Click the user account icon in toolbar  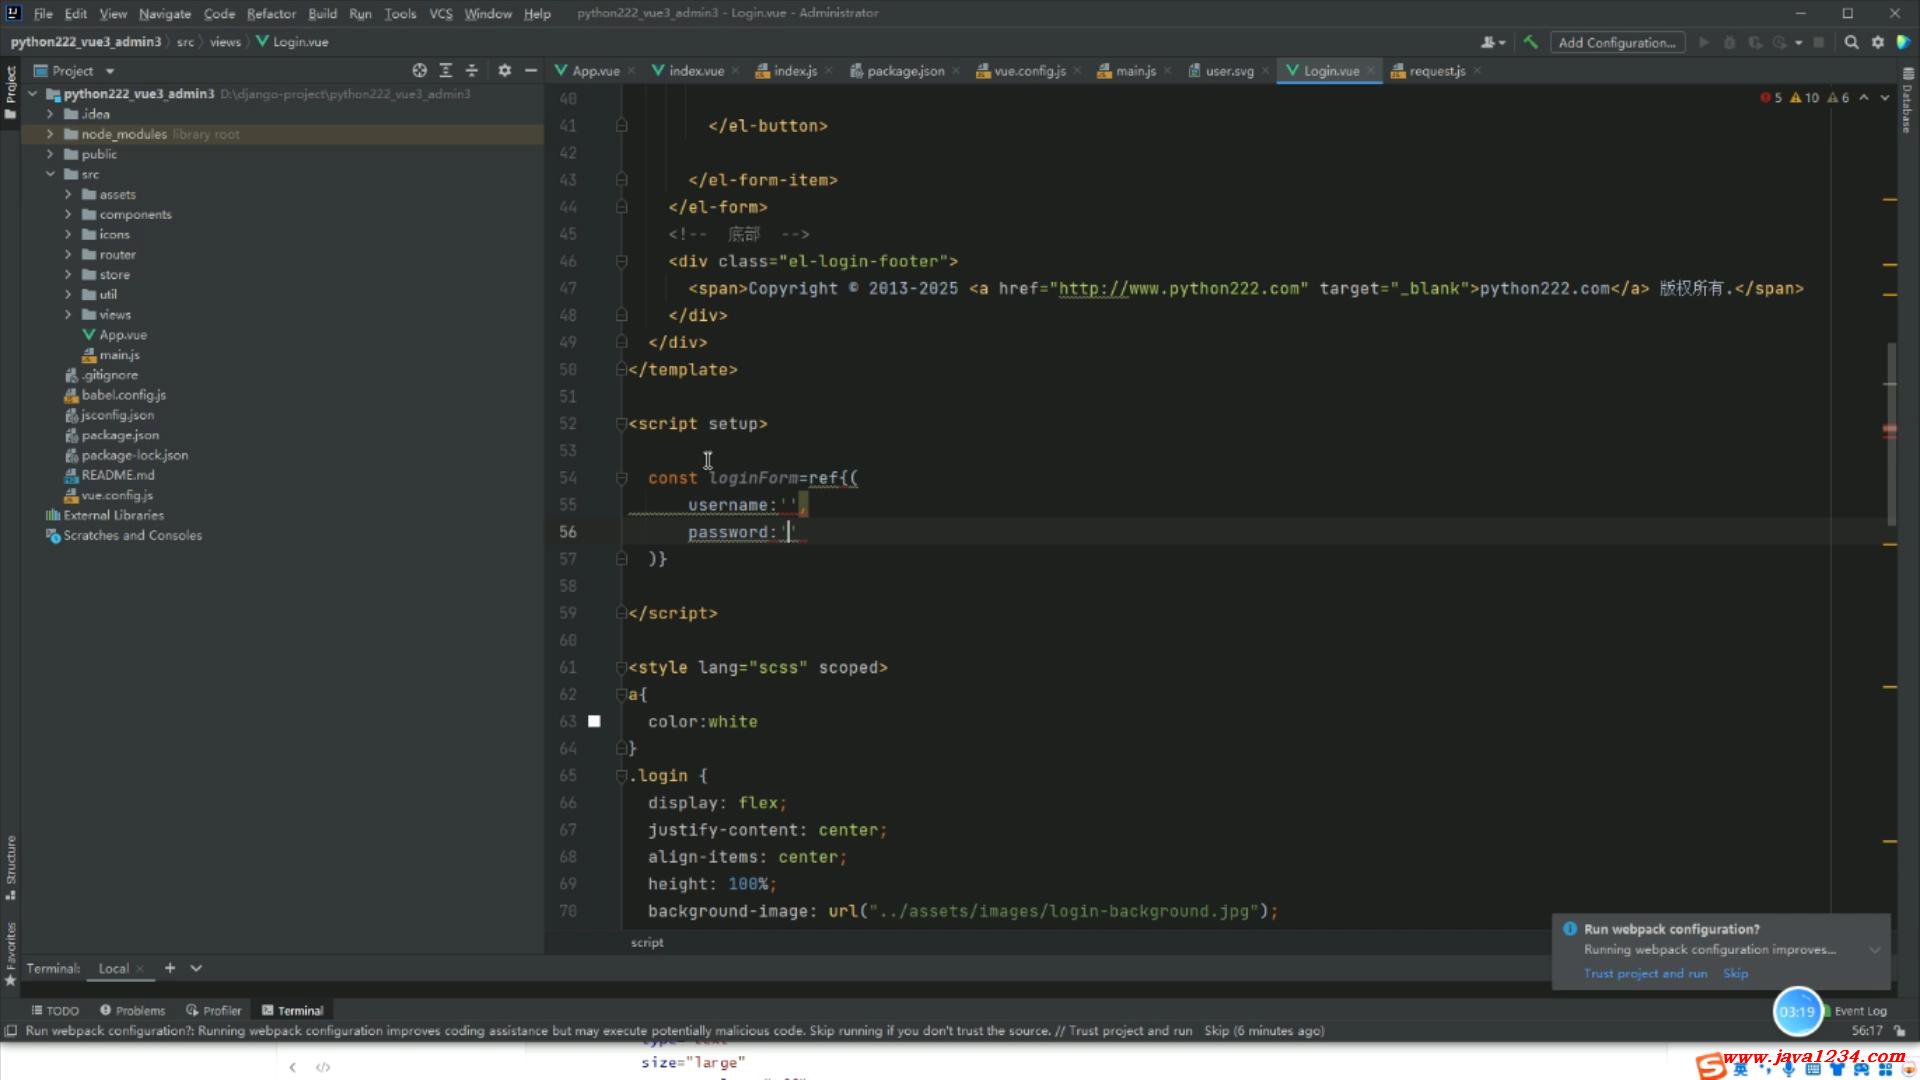[x=1492, y=42]
